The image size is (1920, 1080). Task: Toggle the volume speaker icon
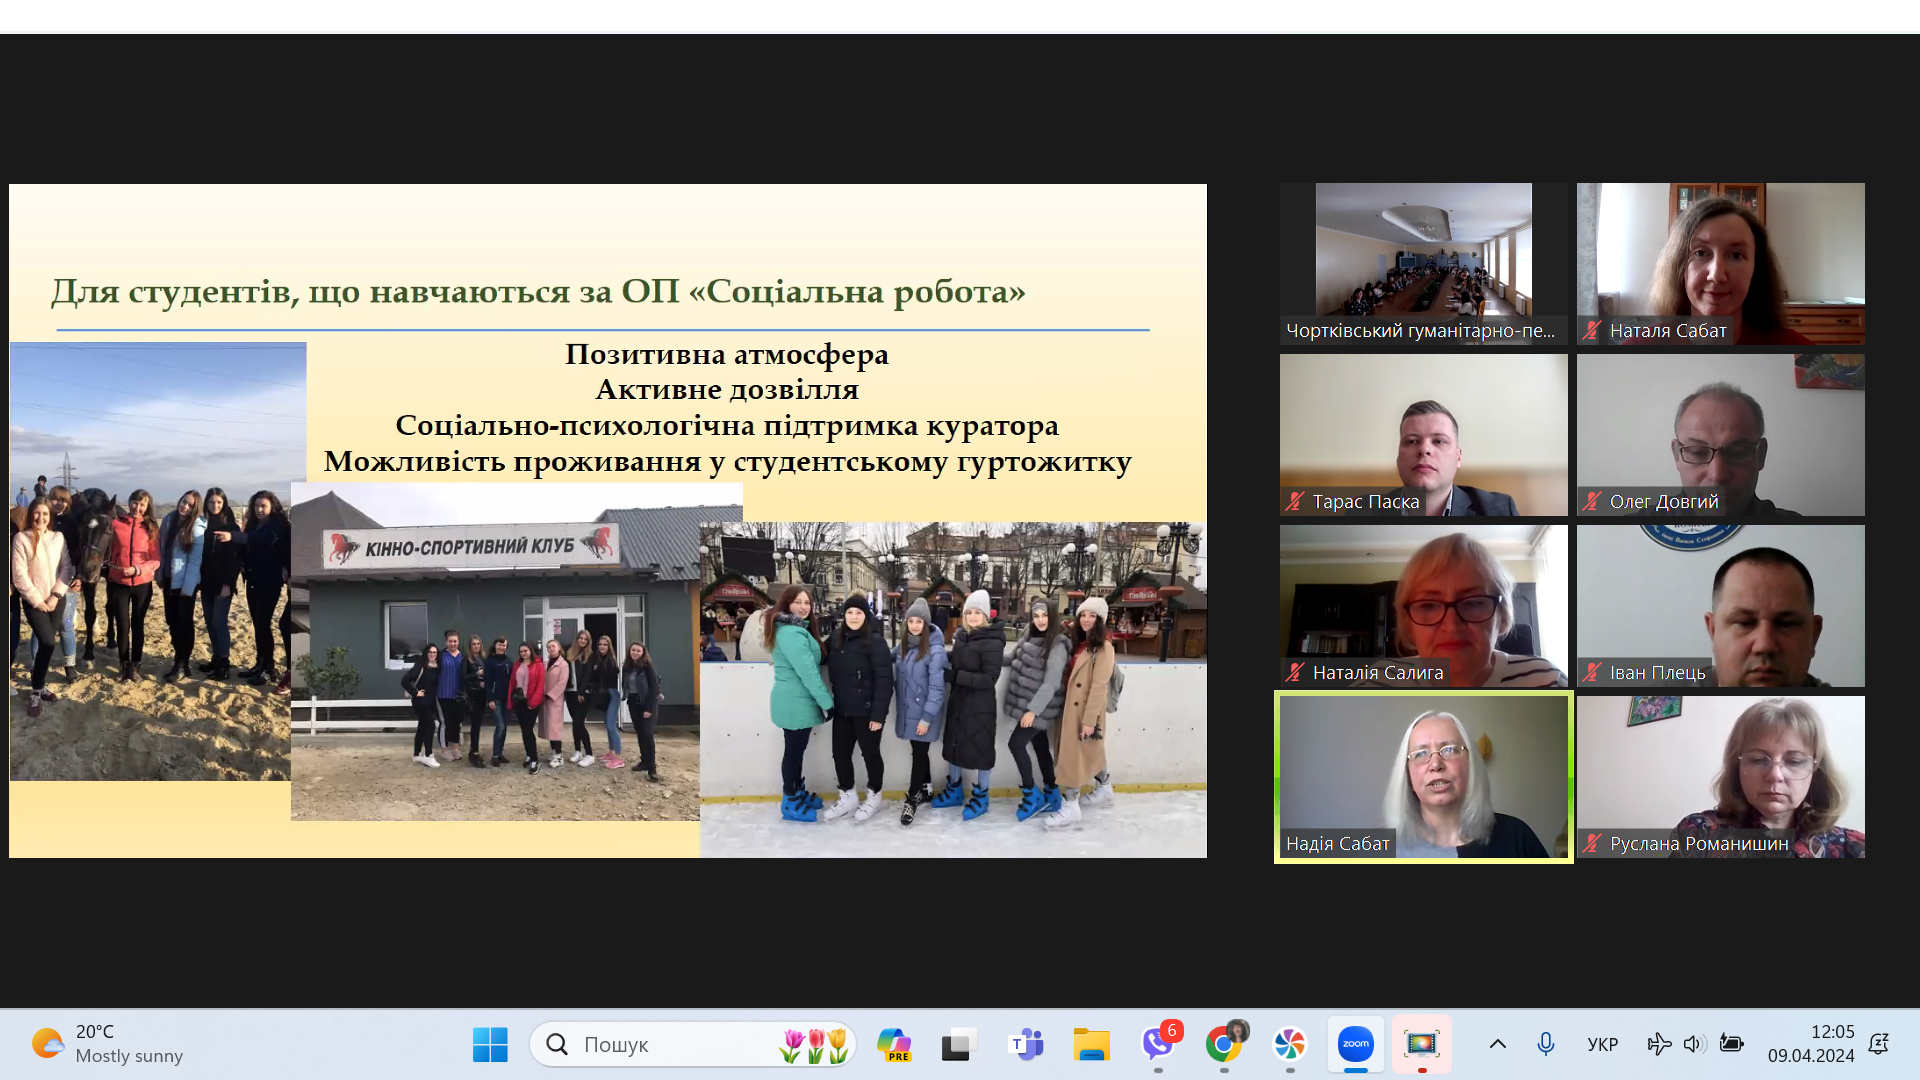click(1692, 1044)
